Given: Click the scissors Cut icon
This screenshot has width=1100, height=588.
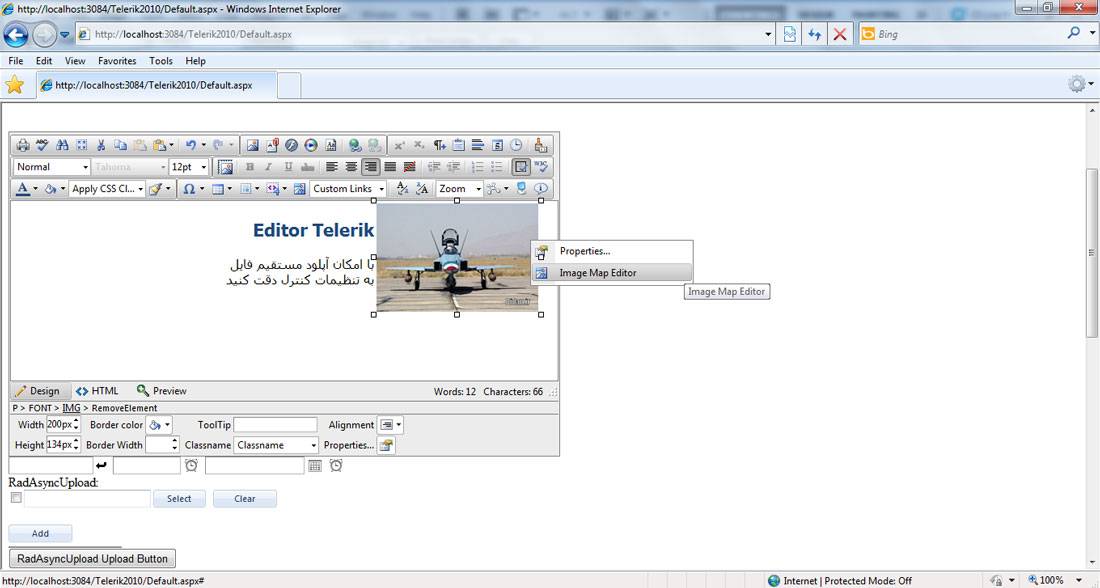Looking at the screenshot, I should click(x=101, y=145).
